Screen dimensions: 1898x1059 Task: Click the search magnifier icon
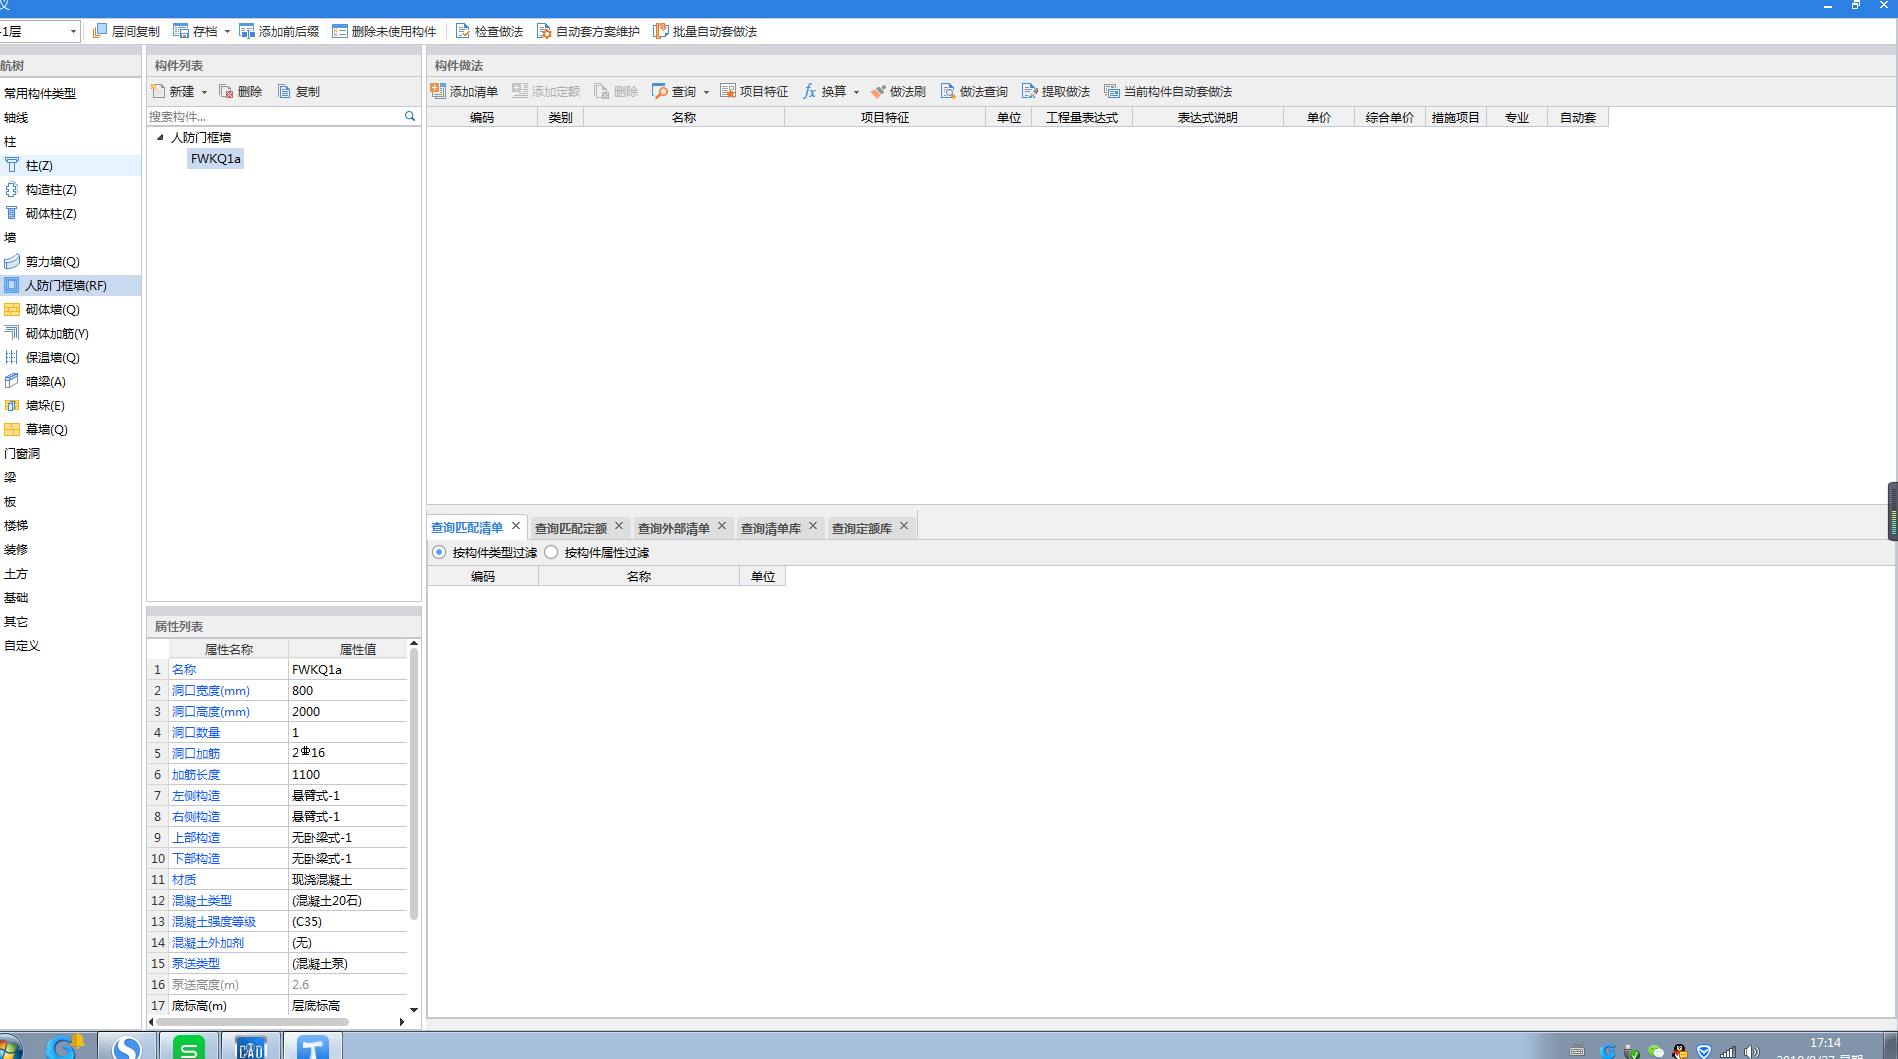point(410,117)
